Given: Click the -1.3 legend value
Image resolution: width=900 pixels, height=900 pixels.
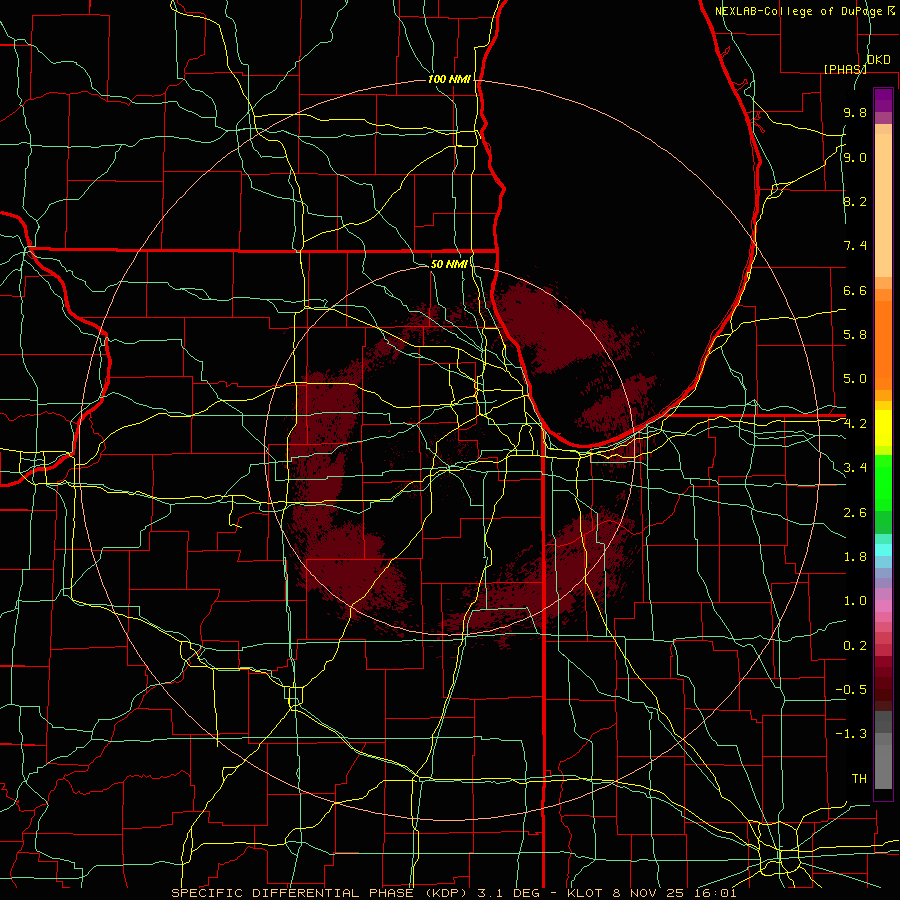Looking at the screenshot, I should point(851,734).
